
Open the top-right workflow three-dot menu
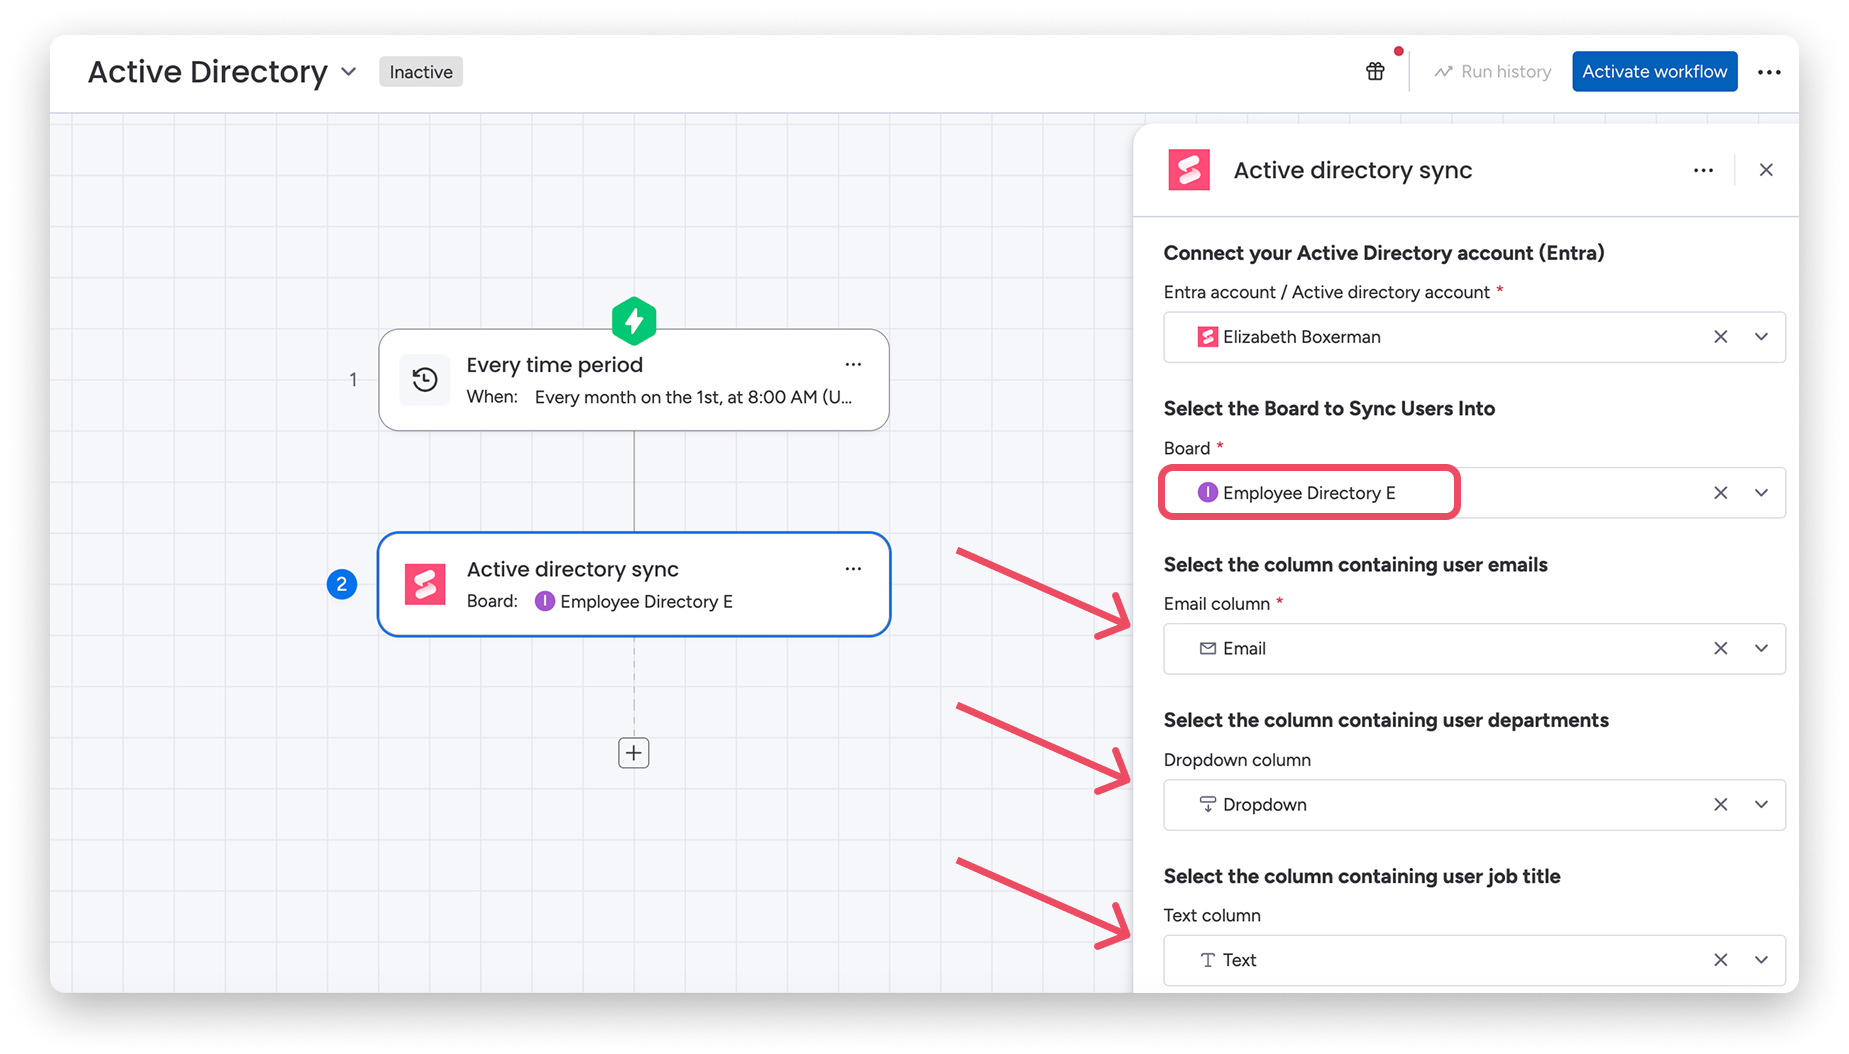[x=1769, y=72]
